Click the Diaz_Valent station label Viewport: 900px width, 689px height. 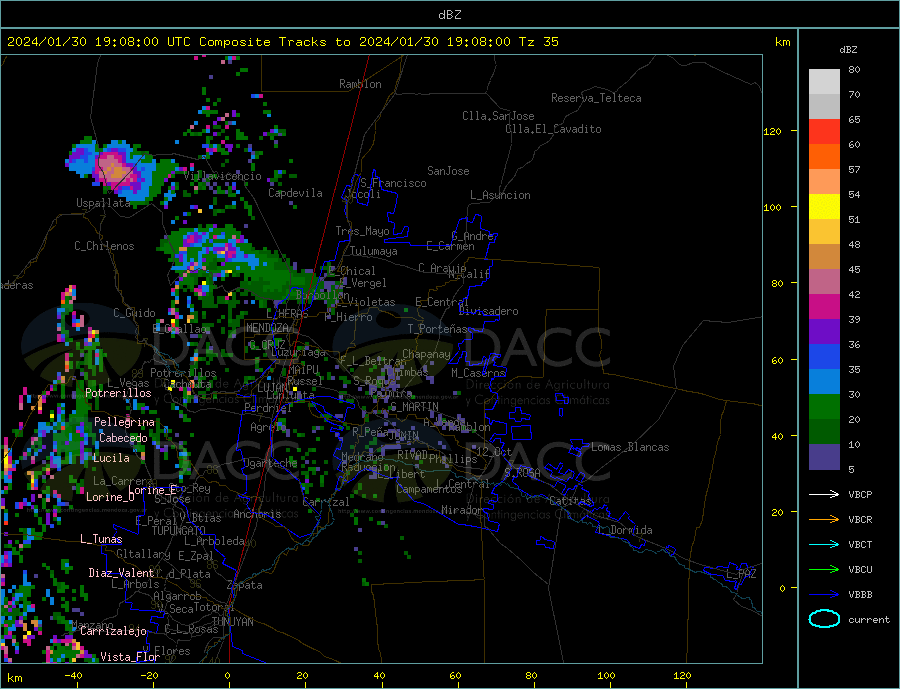click(121, 573)
